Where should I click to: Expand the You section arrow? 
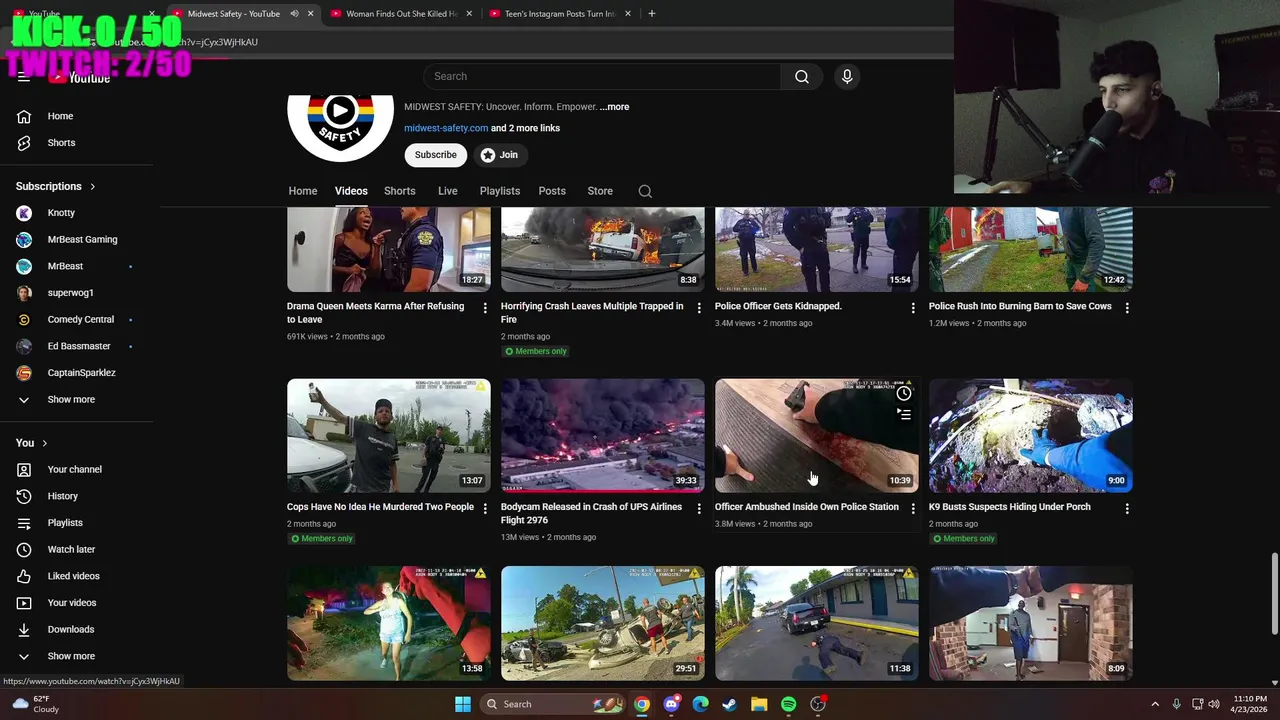[x=45, y=443]
